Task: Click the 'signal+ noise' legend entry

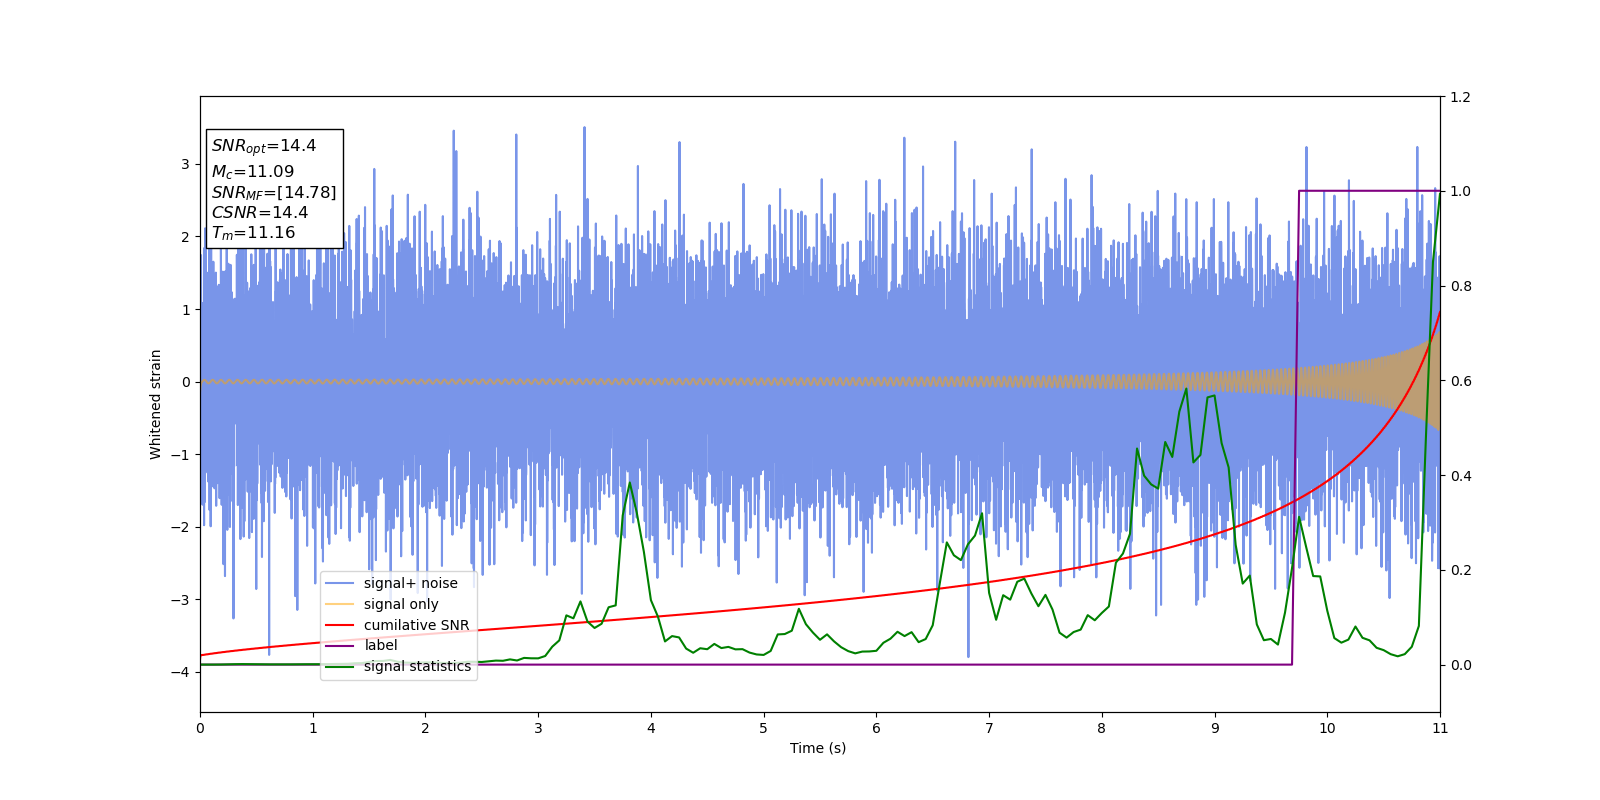Action: tap(410, 583)
